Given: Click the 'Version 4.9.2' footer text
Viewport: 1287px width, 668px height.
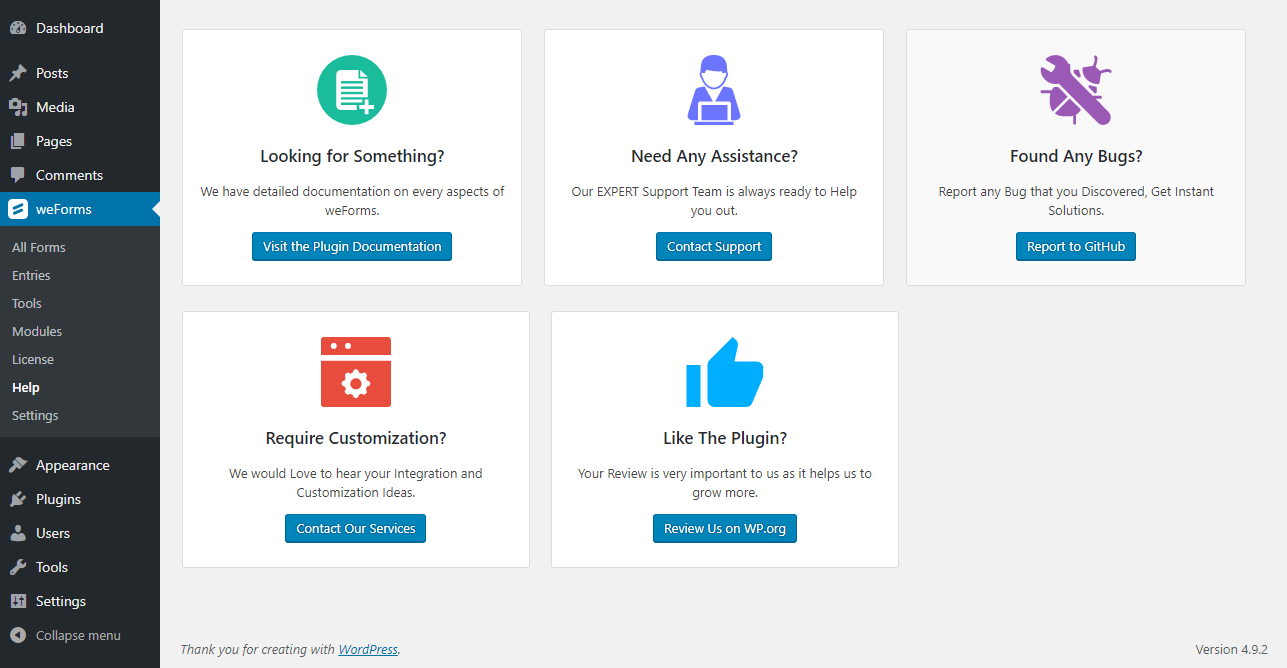Looking at the screenshot, I should pyautogui.click(x=1232, y=649).
